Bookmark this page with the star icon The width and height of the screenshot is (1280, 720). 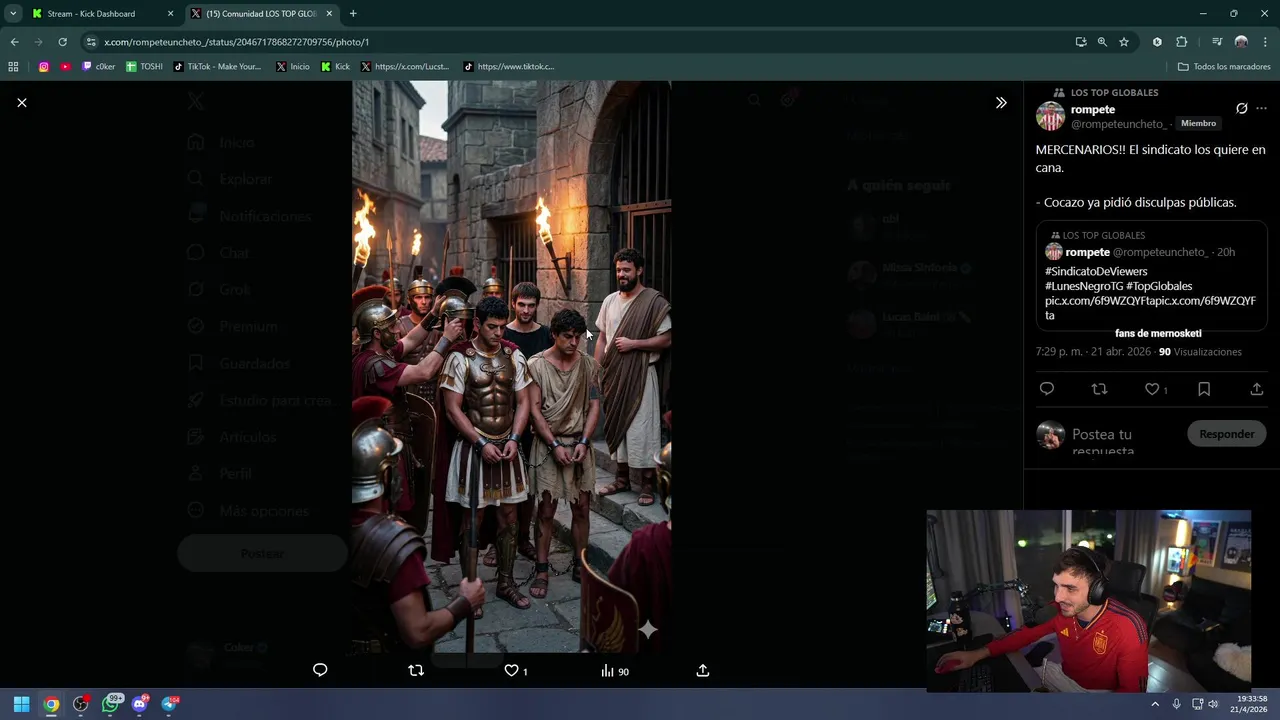point(1124,42)
